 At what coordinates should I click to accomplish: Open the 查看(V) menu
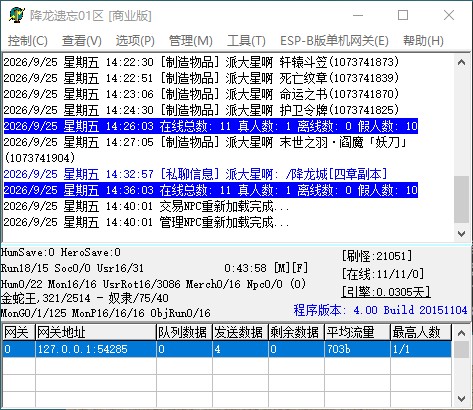click(82, 41)
